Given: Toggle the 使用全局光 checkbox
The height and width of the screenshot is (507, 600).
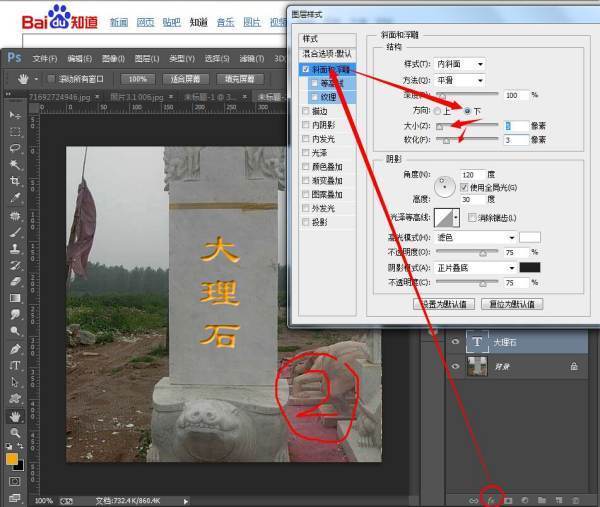Looking at the screenshot, I should 463,187.
